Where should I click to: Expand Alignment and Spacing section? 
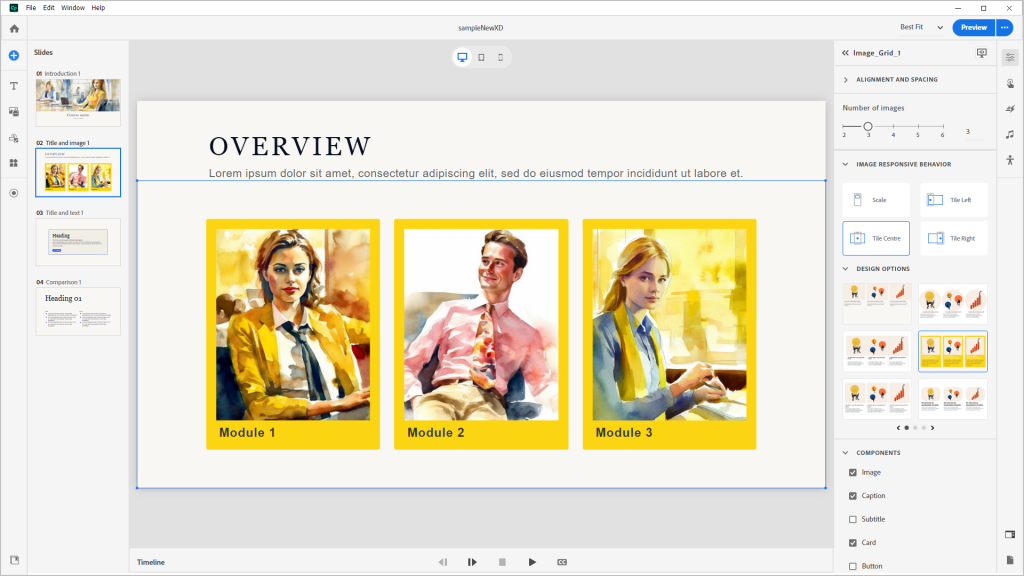[846, 79]
